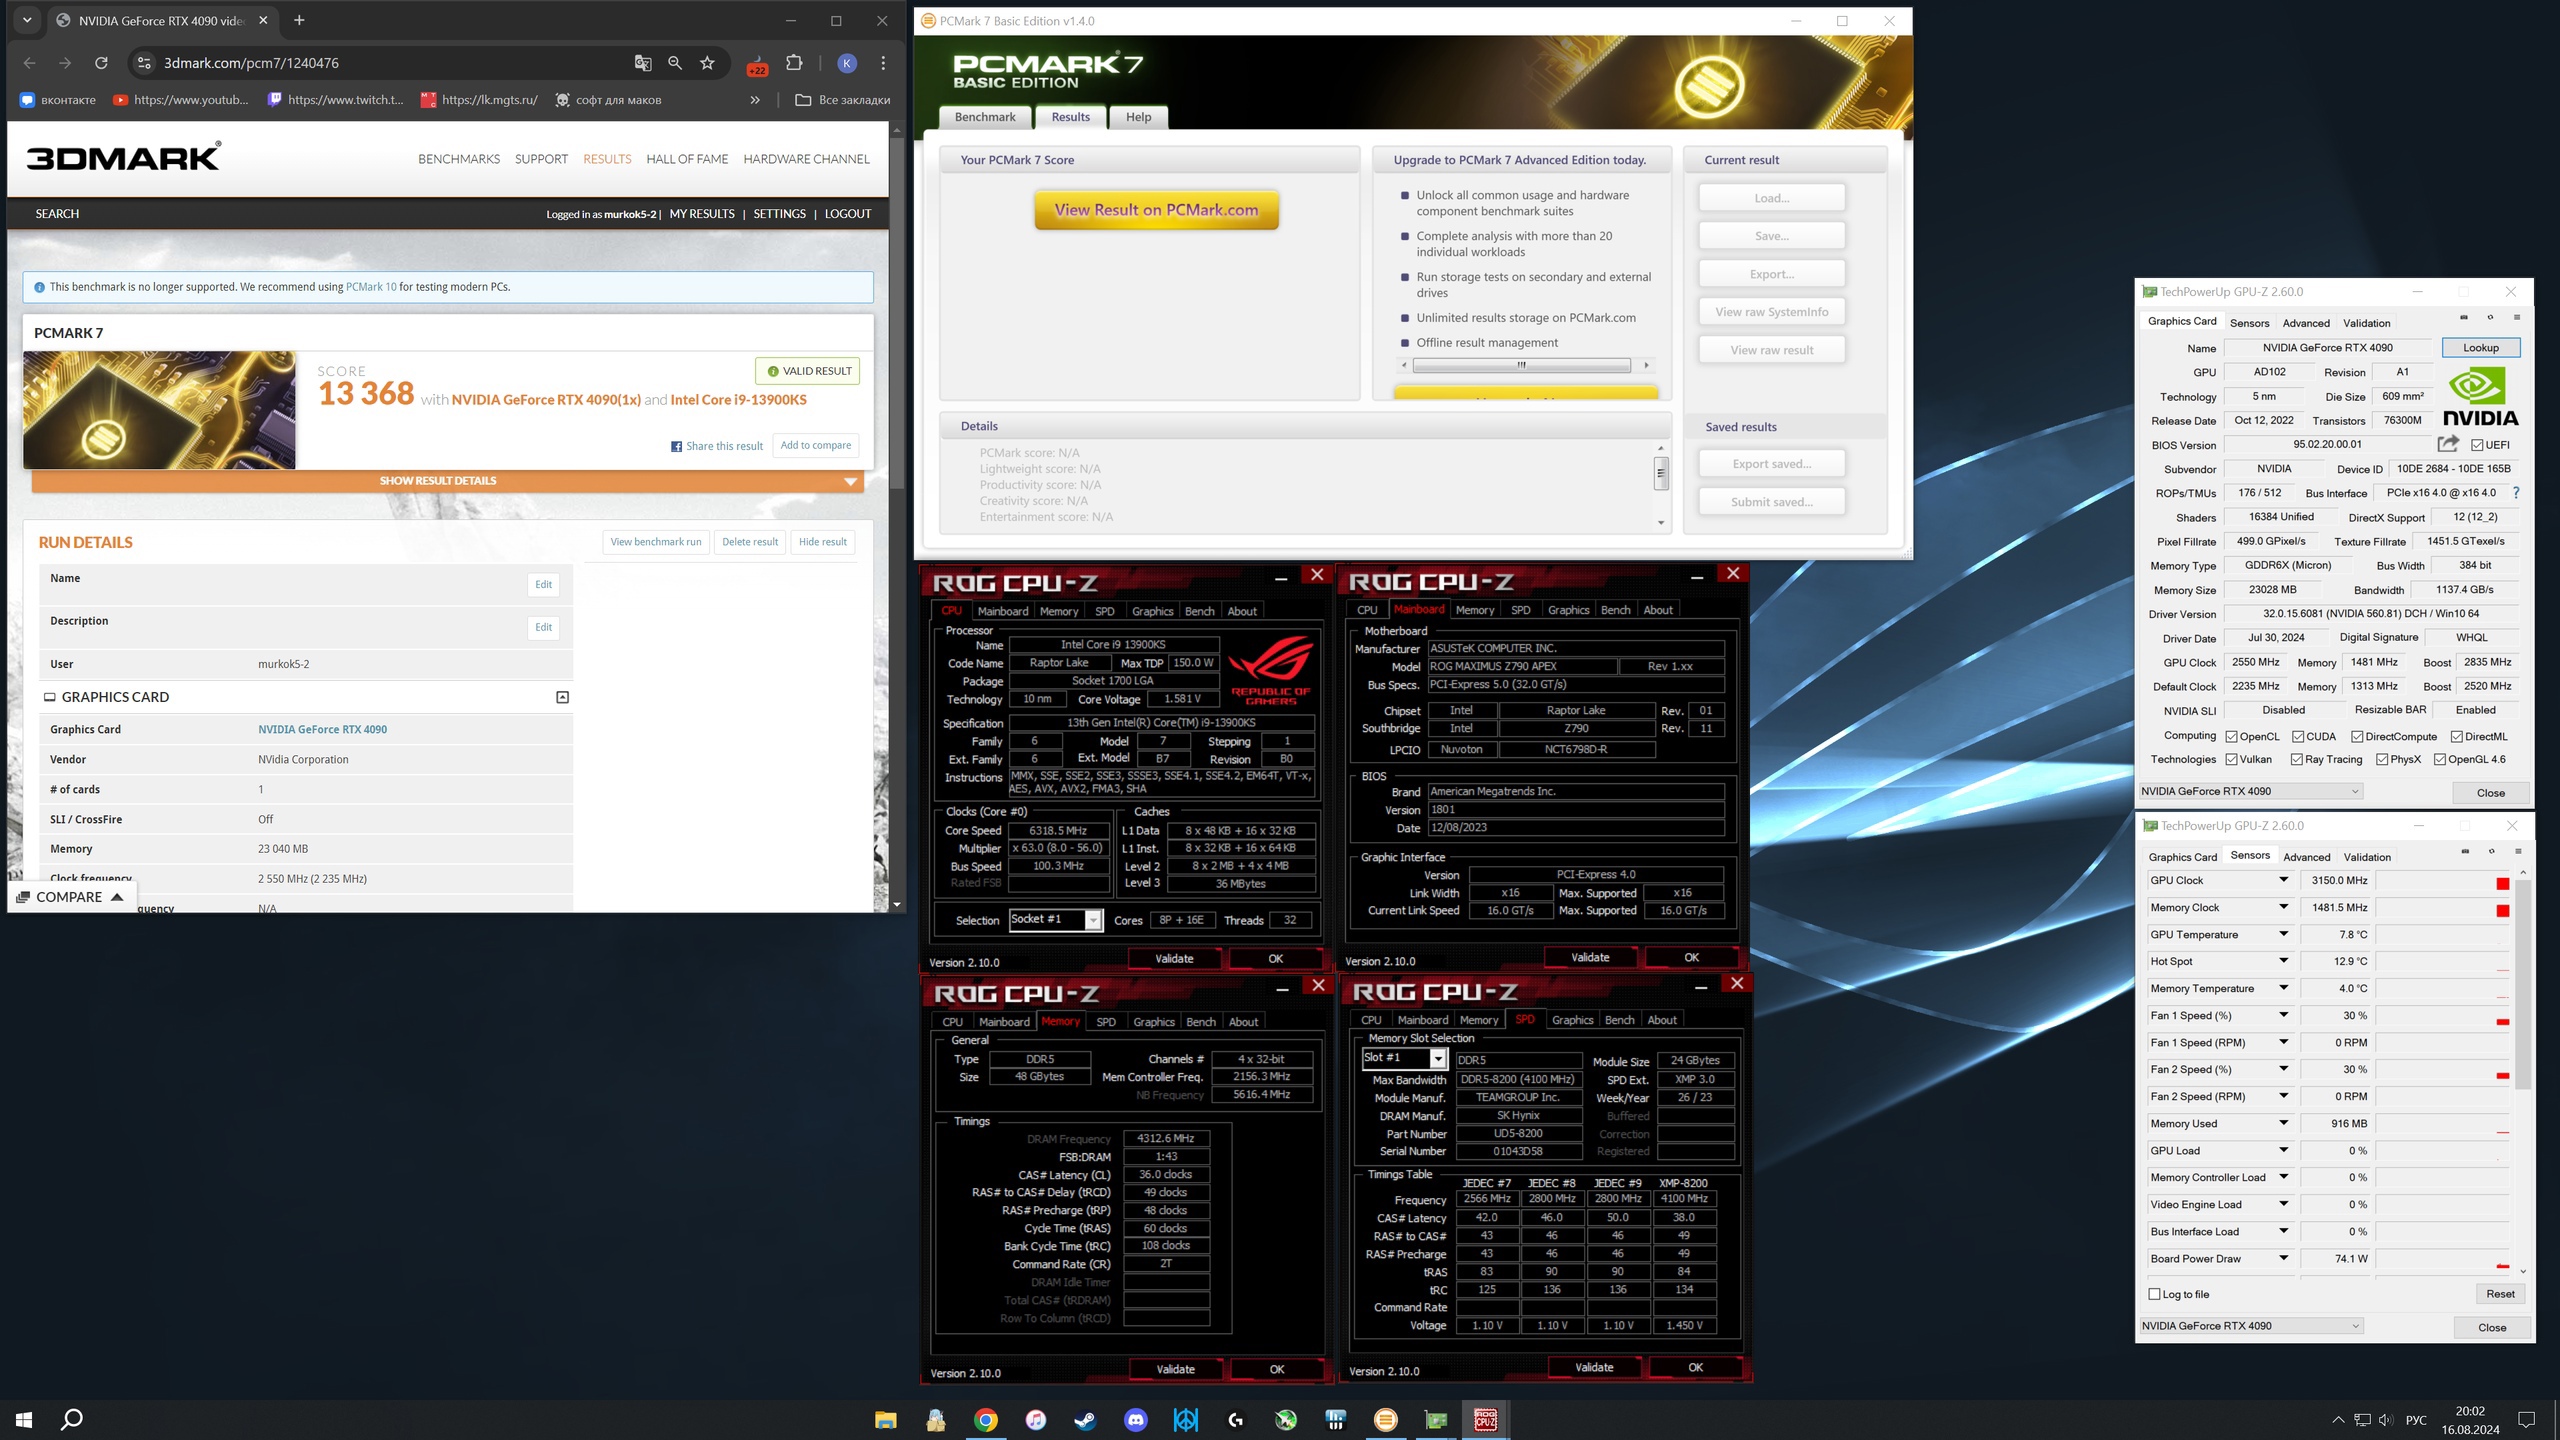Click Add to compare button
Viewport: 2560px width, 1440px height.
816,446
